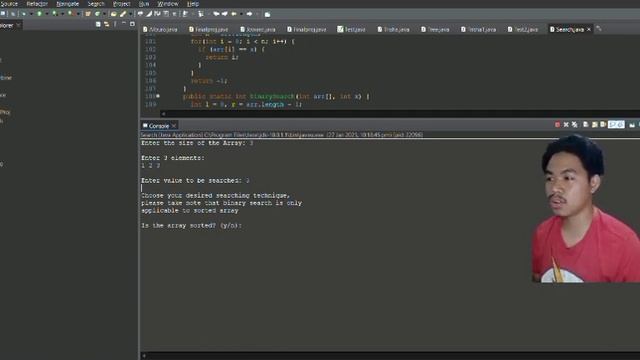Toggle Link with Editor in Package Explorer
Viewport: 640px width, 360px height.
coord(107,24)
